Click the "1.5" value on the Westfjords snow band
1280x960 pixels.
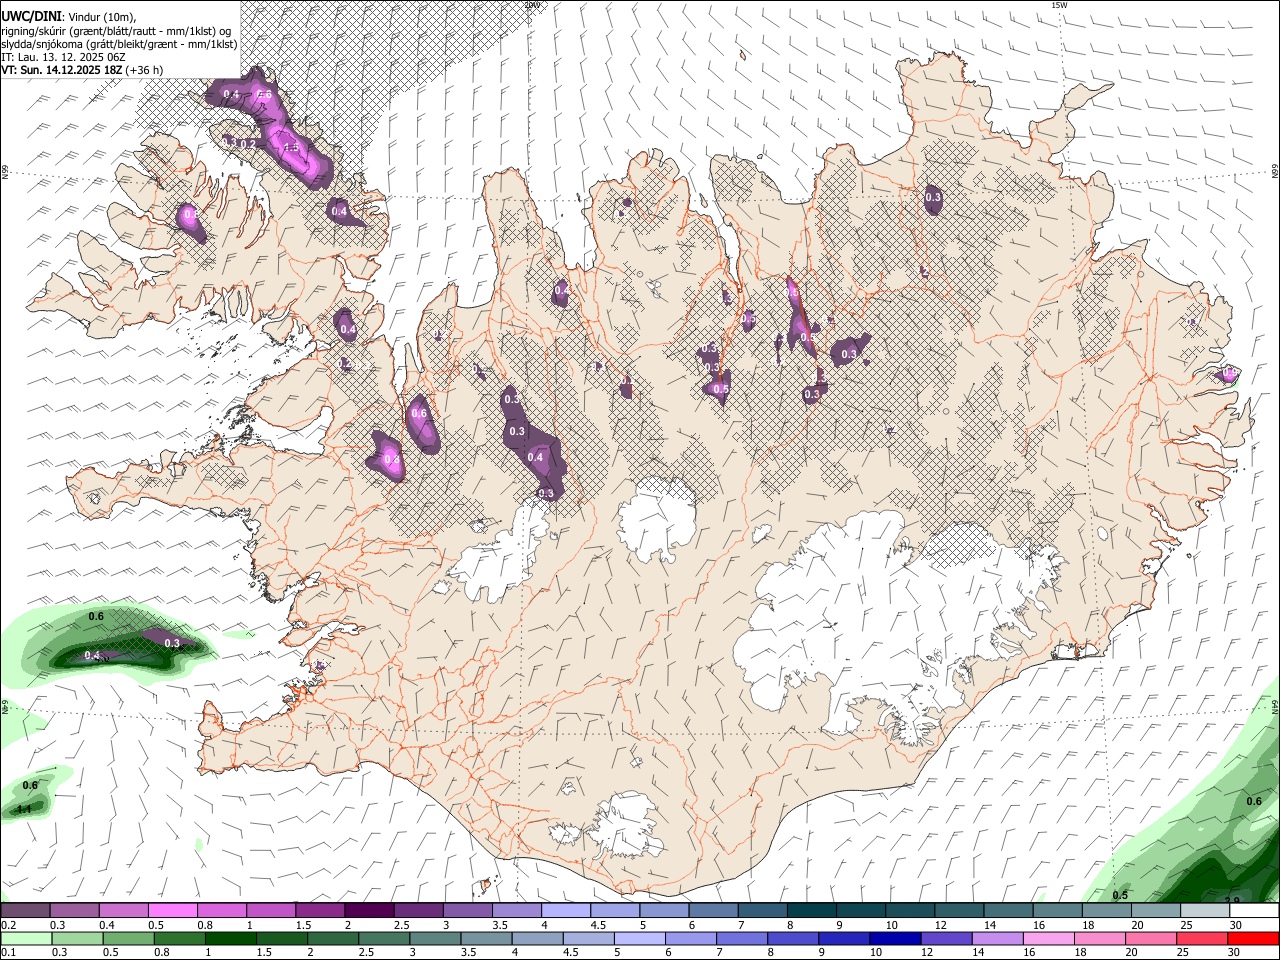tap(291, 148)
